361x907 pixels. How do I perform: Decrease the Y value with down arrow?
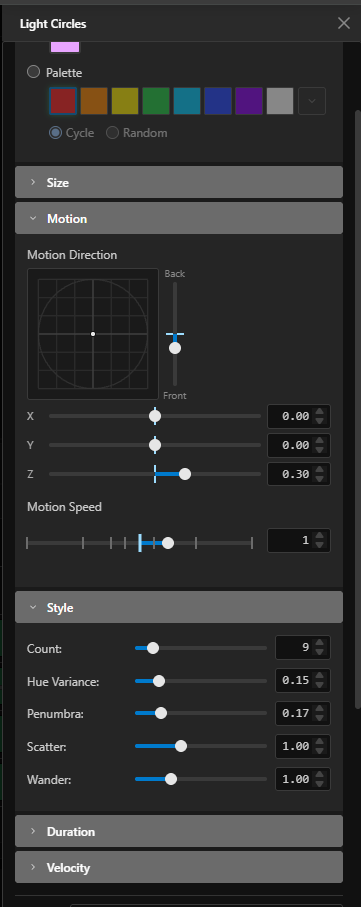tap(319, 450)
